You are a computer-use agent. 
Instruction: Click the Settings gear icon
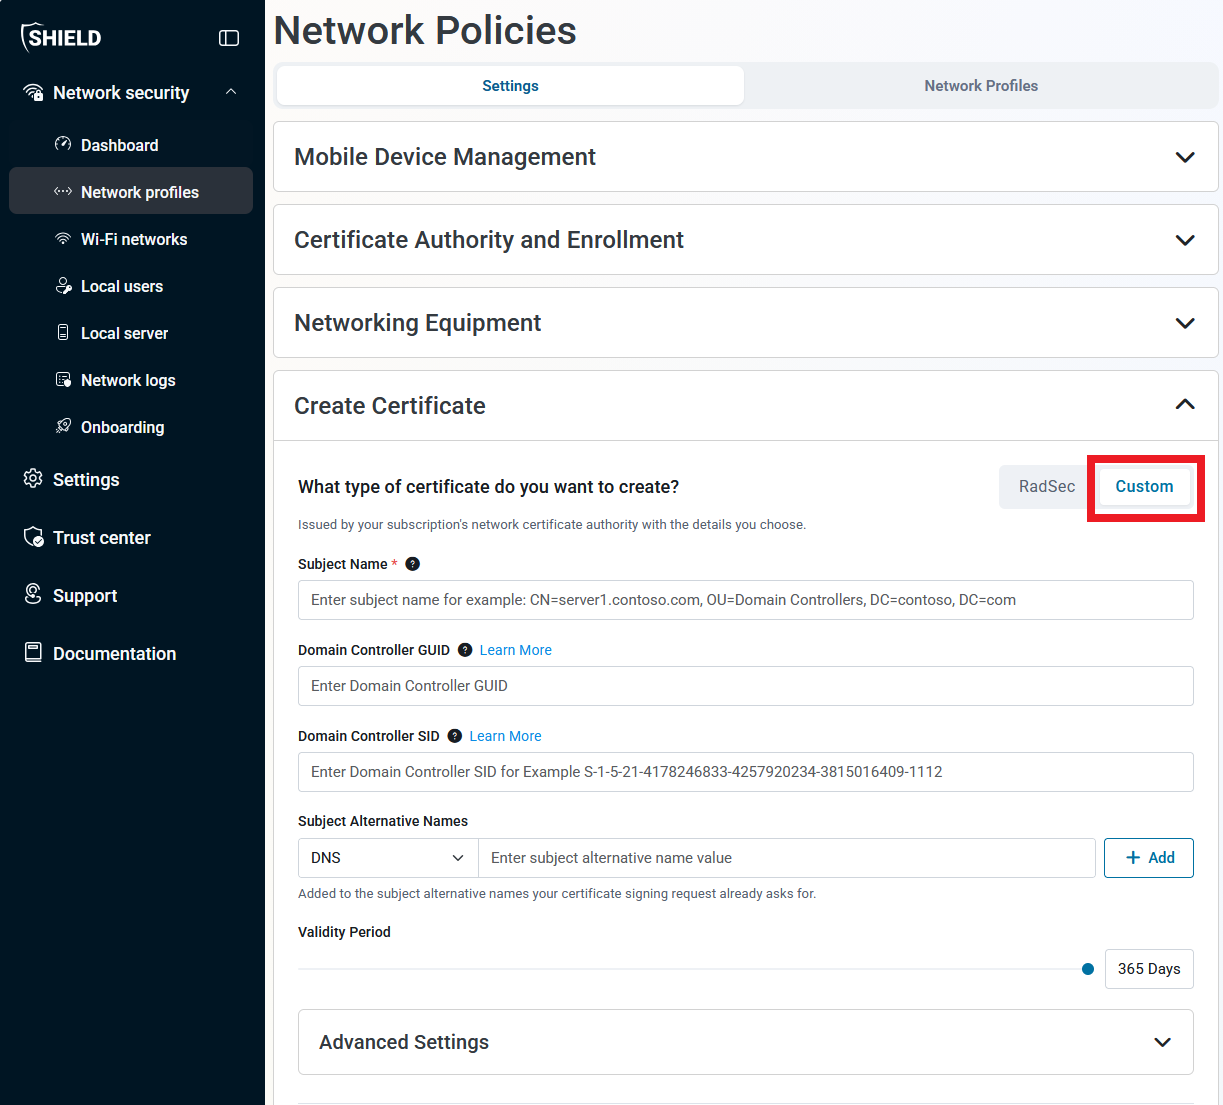pos(33,478)
